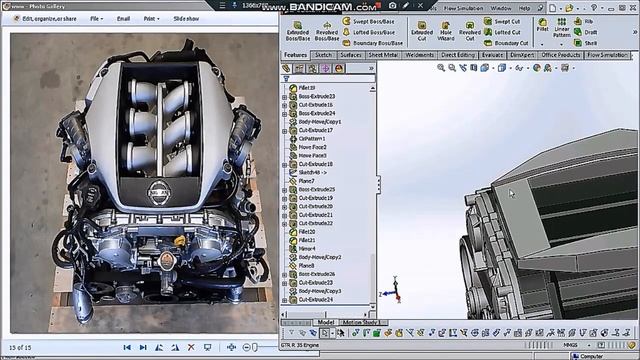
Task: Expand the Boss-Extrude26 feature
Action: 284,274
